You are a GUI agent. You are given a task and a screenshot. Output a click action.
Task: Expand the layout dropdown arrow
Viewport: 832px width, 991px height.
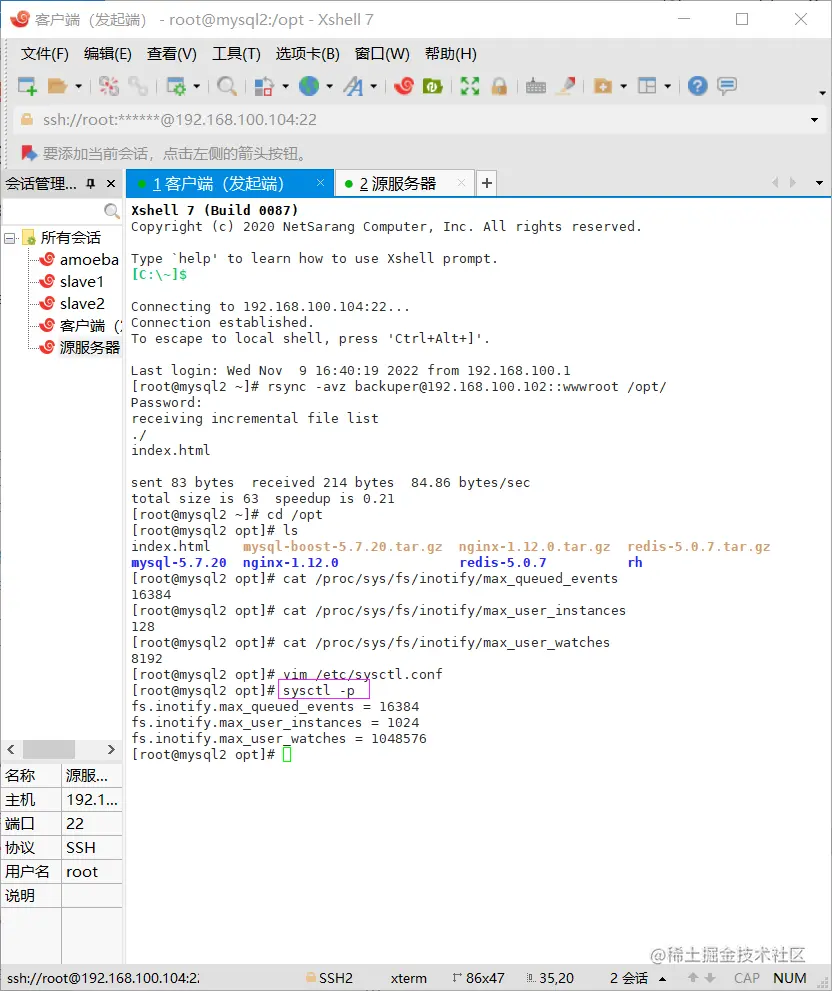[x=668, y=86]
